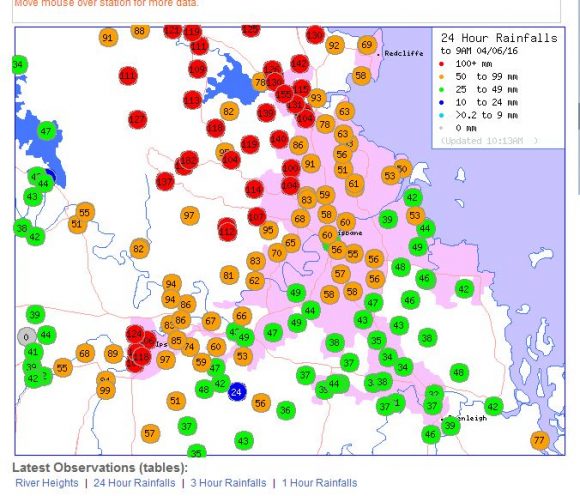Viewport: 580px width, 496px height.
Task: Click the 'Updated 10:13AM' legend note
Action: (x=489, y=141)
